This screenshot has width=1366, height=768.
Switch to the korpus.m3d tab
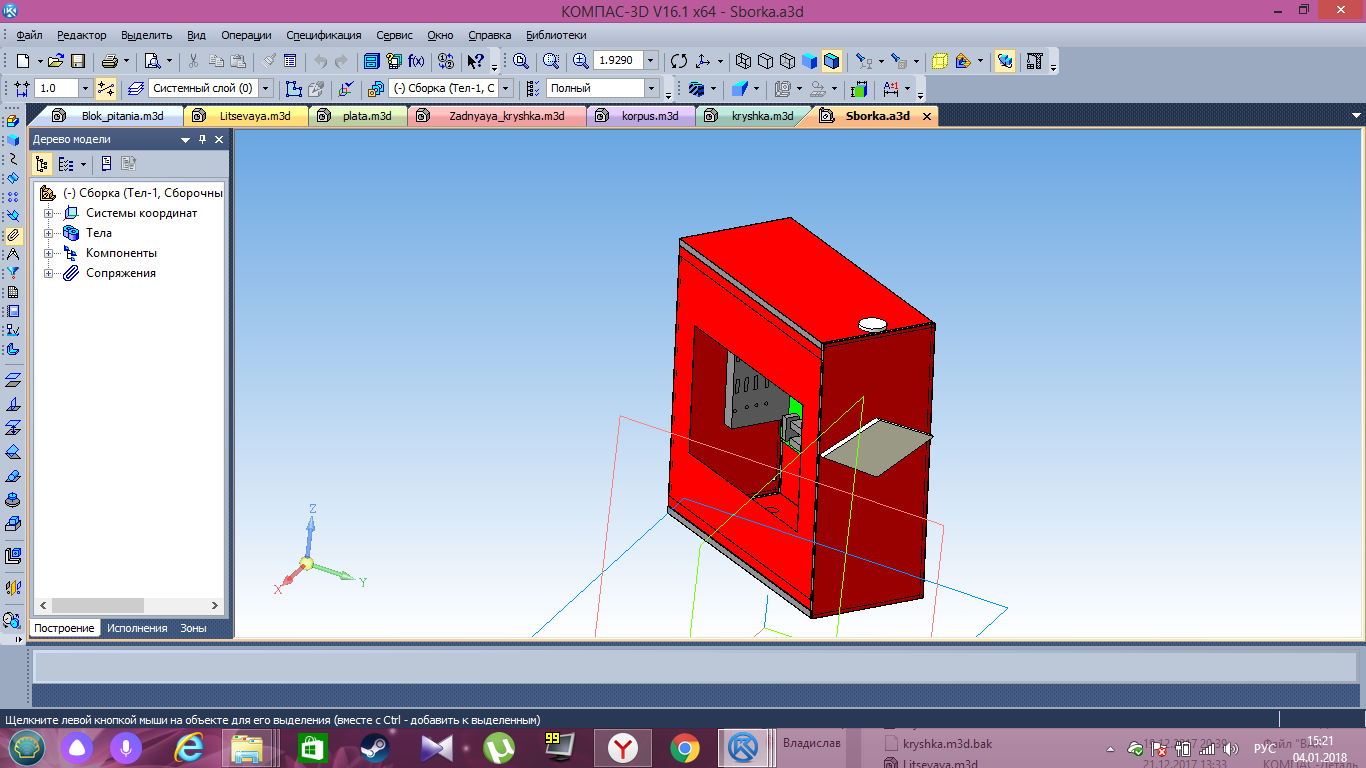pyautogui.click(x=649, y=116)
